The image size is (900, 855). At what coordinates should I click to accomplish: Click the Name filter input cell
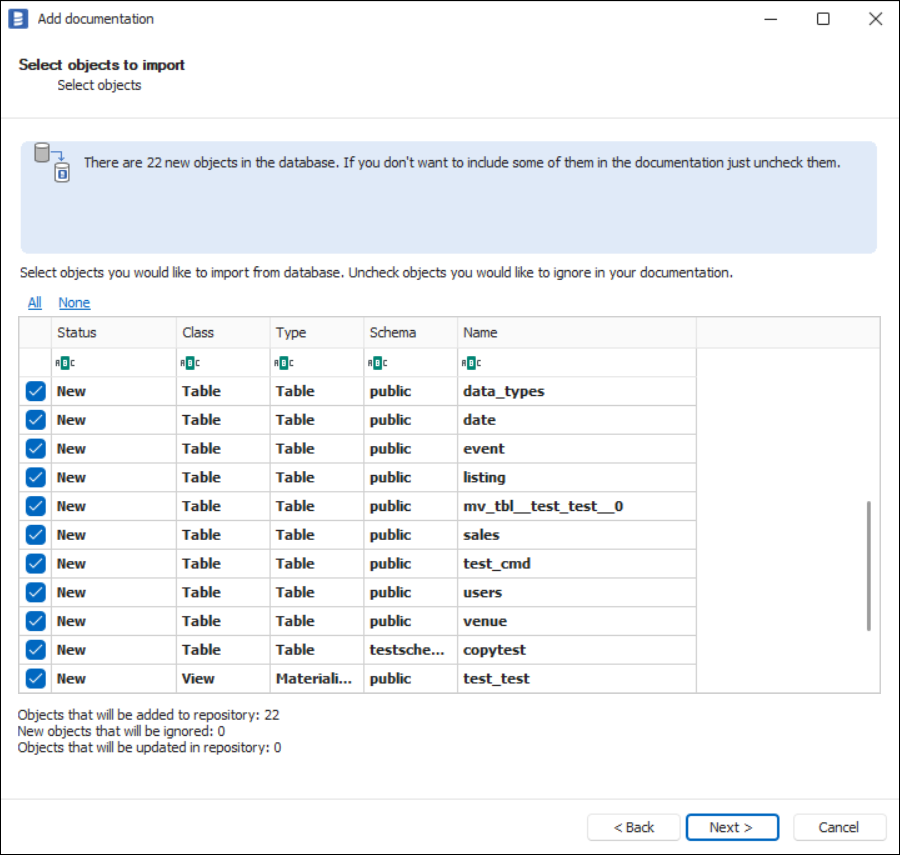pos(577,363)
